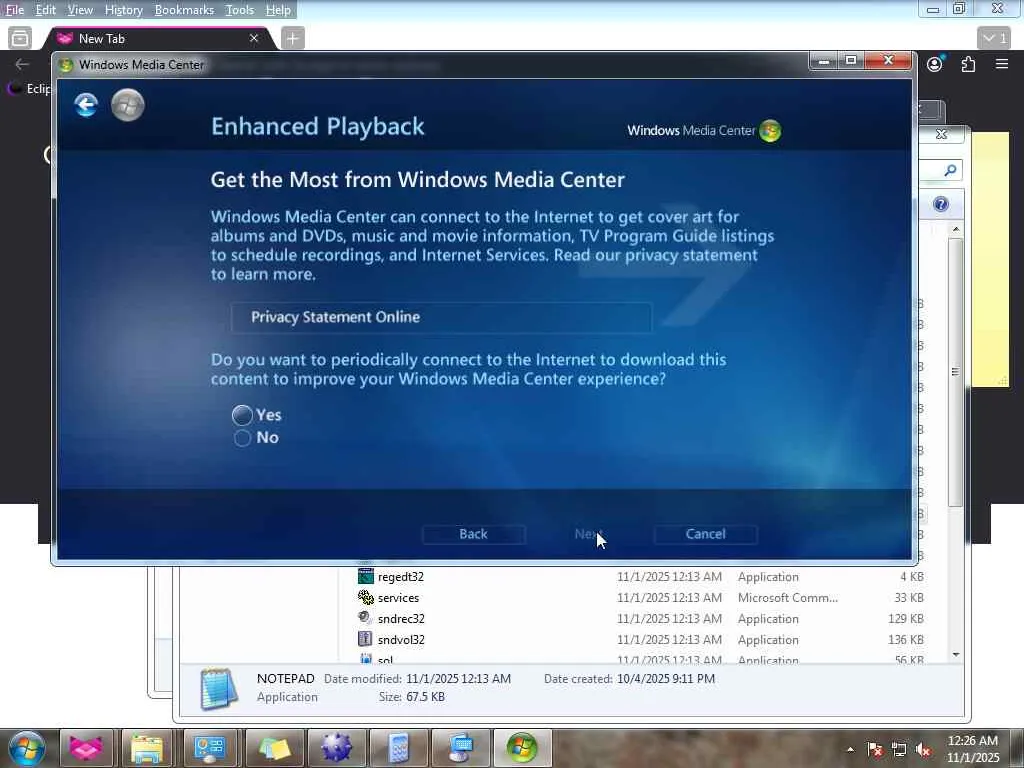Click the yellow sticky note
Viewport: 1024px width, 768px height.
pos(990,259)
